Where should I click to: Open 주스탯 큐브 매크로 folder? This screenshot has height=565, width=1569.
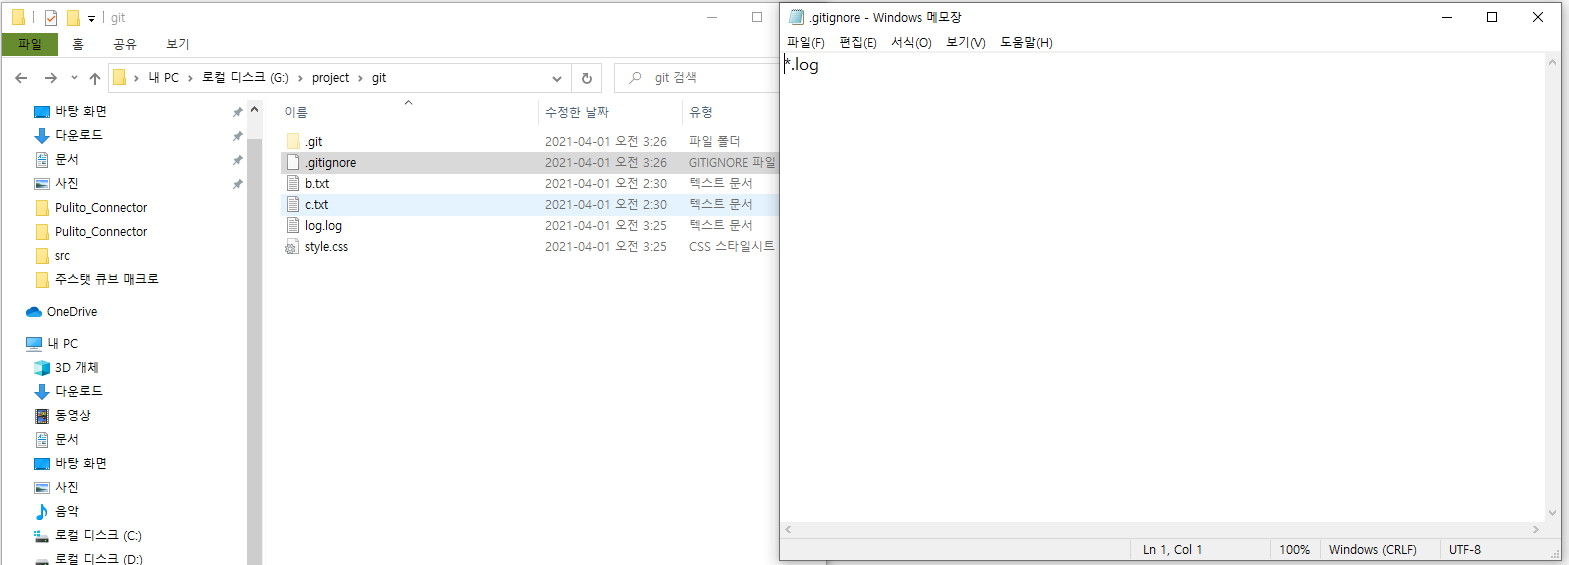pos(106,279)
